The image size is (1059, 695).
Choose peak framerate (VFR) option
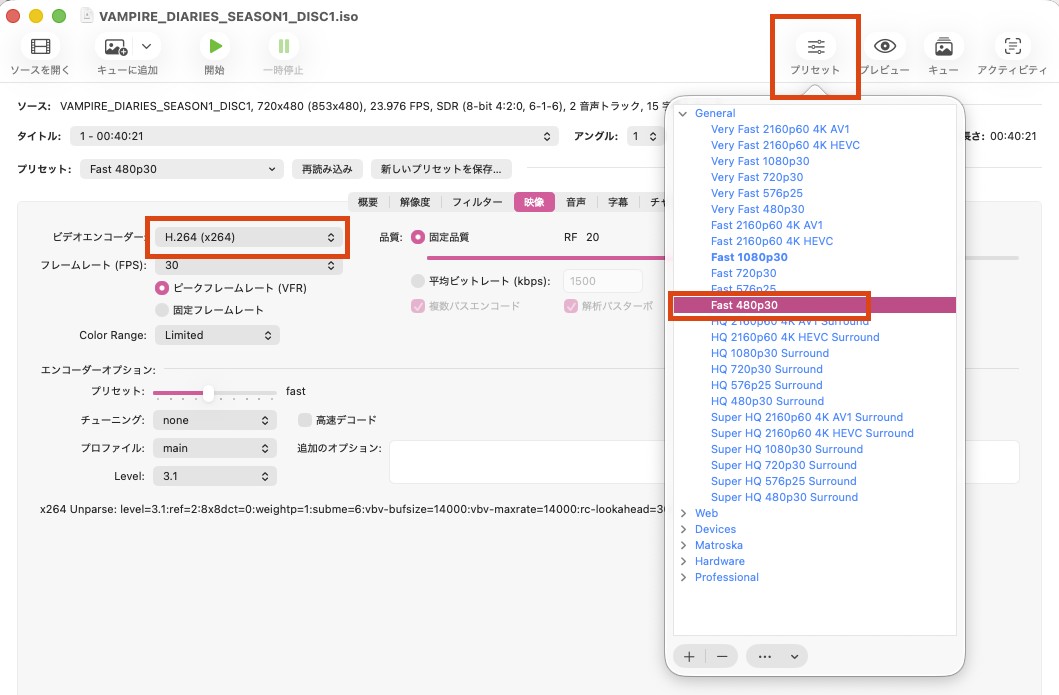point(162,288)
